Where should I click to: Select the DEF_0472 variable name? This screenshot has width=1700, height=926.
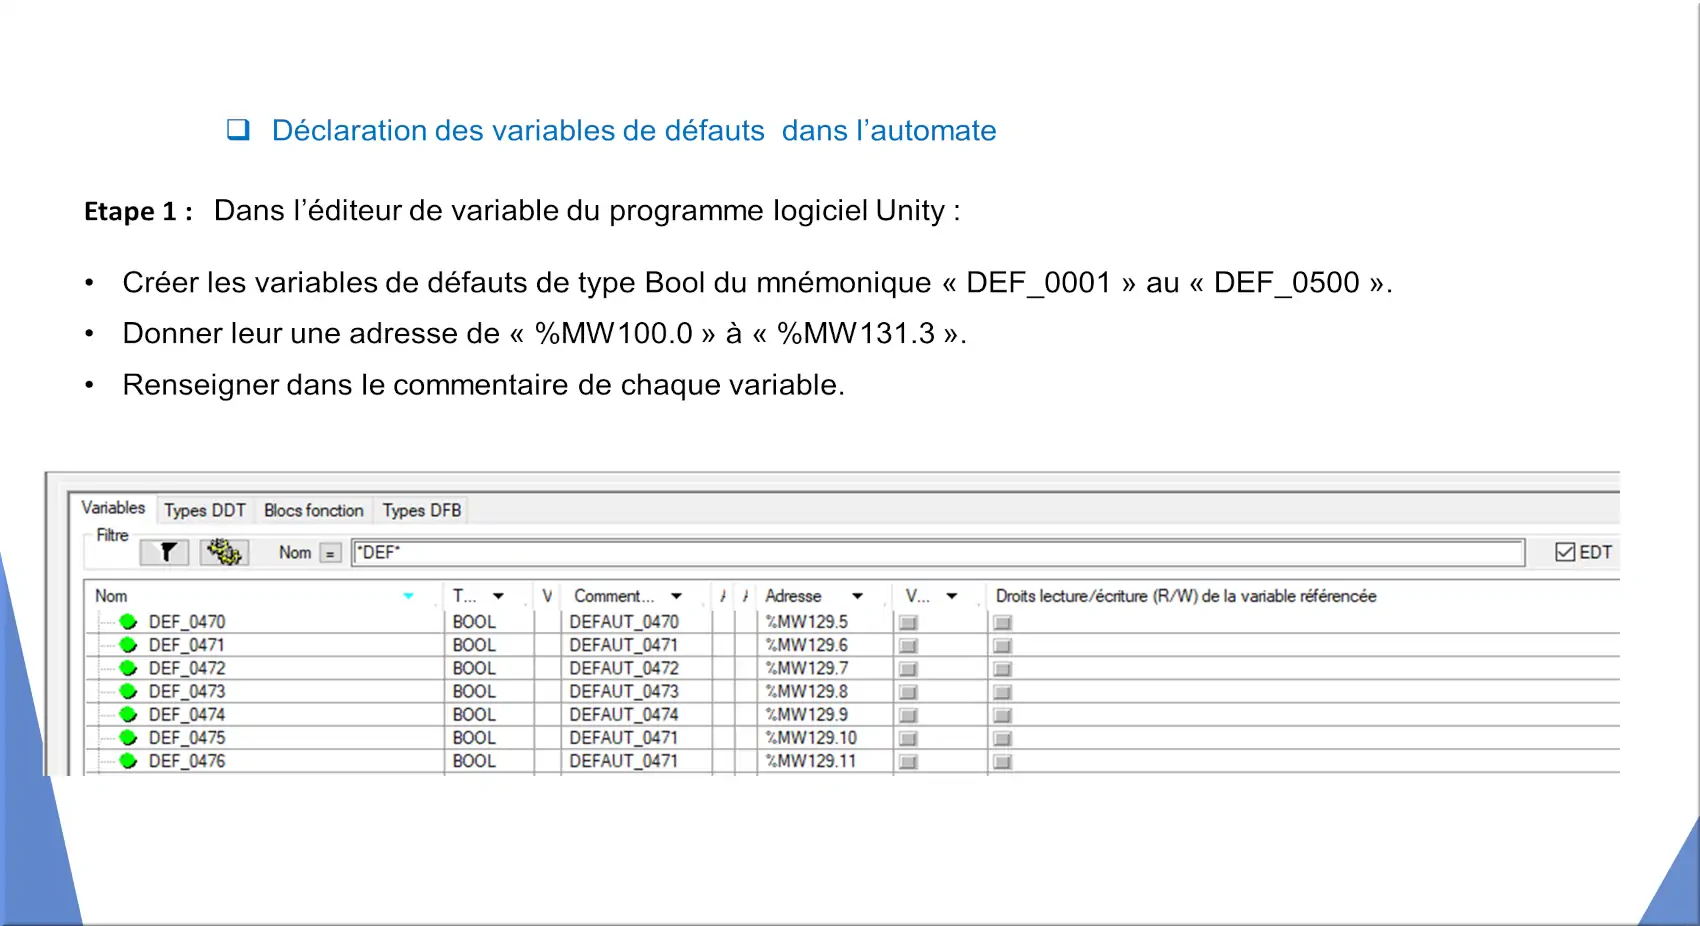coord(187,668)
